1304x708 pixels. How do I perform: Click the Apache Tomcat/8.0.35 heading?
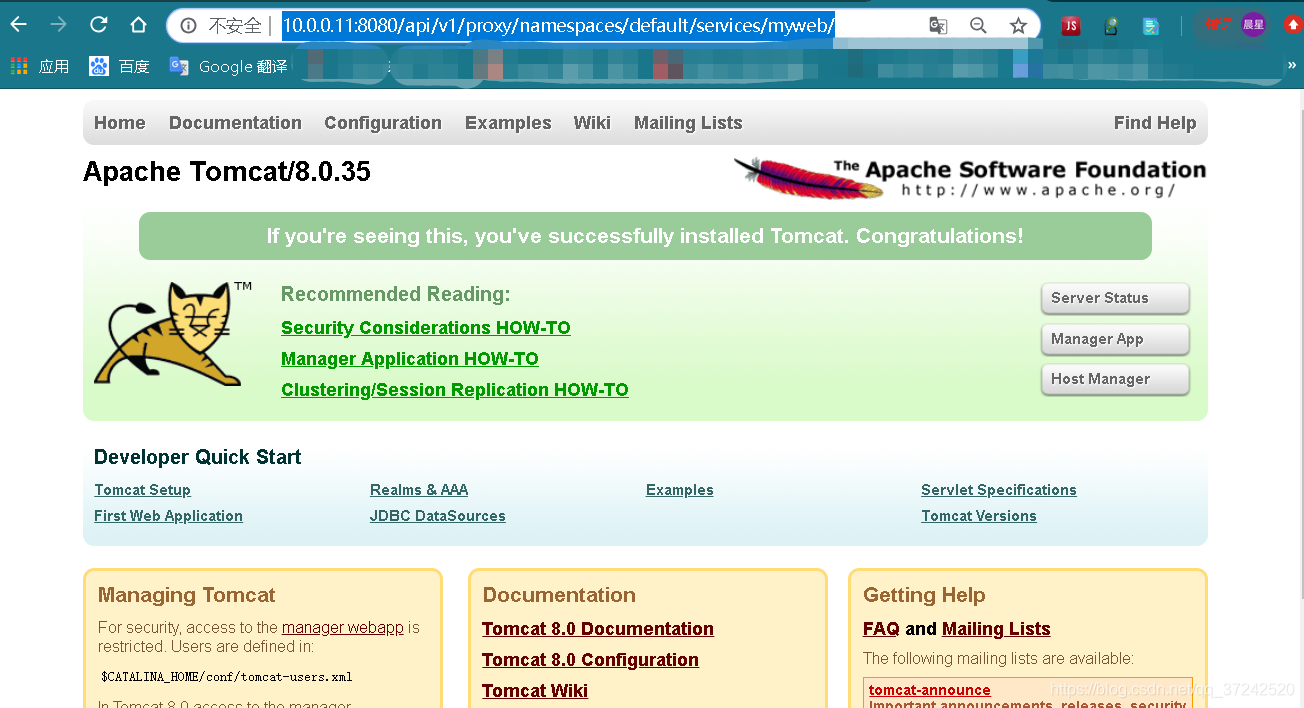(x=227, y=172)
